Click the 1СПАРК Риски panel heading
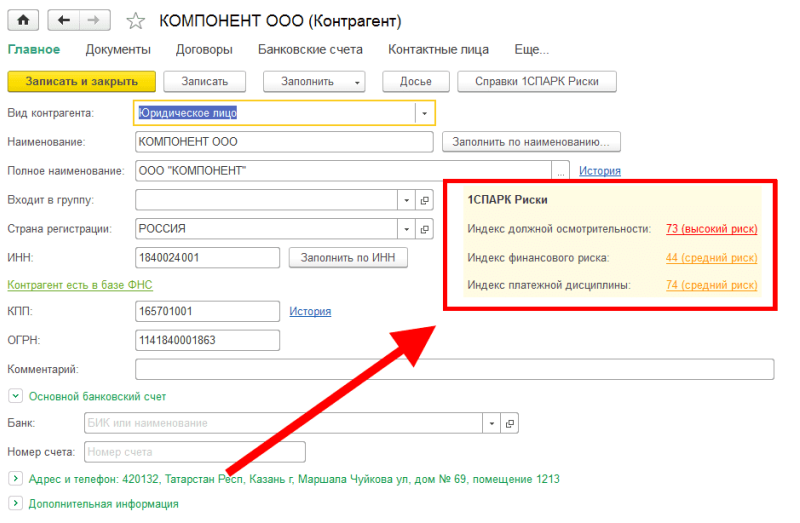 click(x=507, y=200)
